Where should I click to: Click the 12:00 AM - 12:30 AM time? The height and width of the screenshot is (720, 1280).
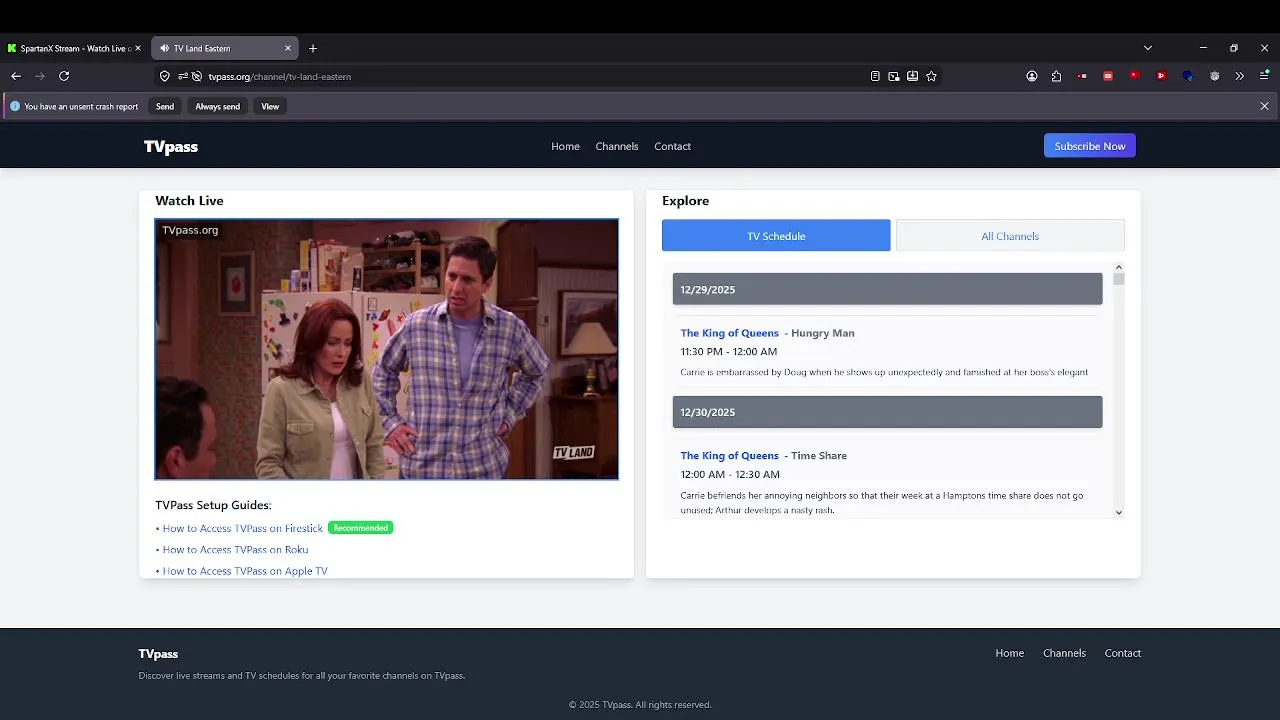pos(730,475)
